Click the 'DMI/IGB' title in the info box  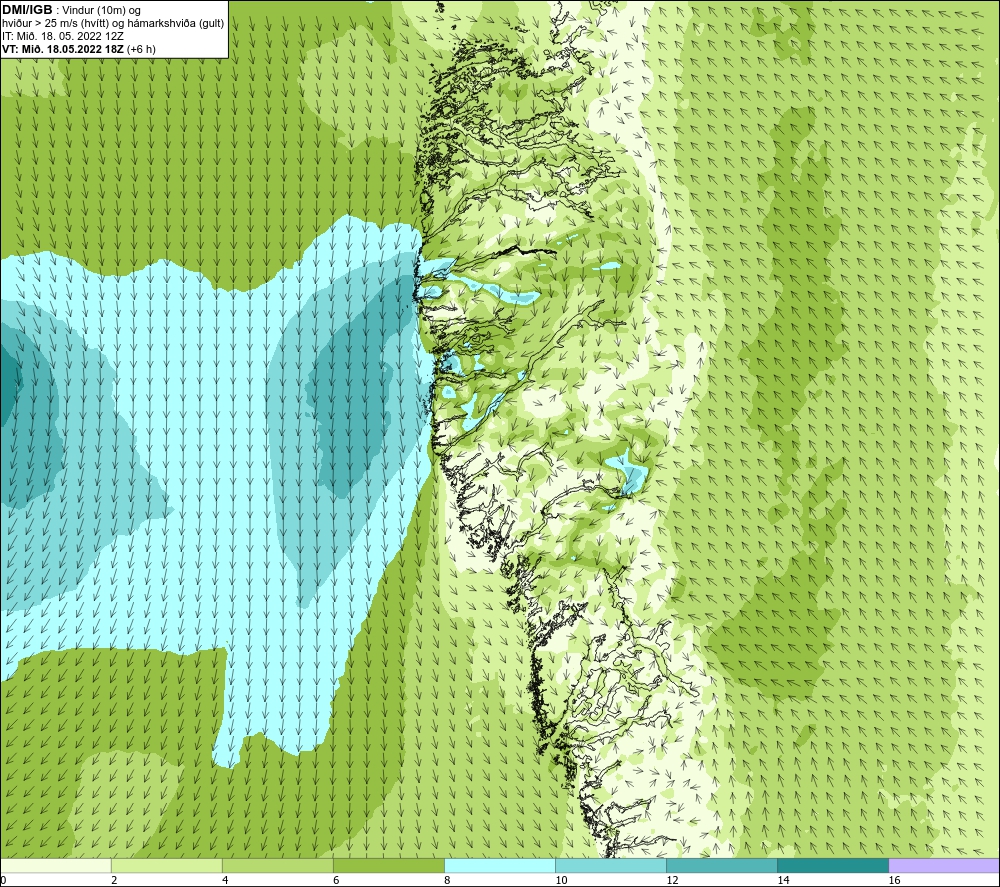coord(27,10)
